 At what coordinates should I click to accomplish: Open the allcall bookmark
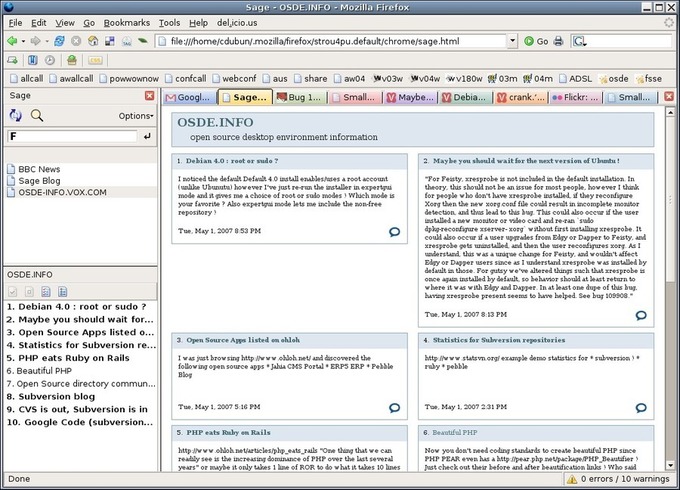[26, 78]
